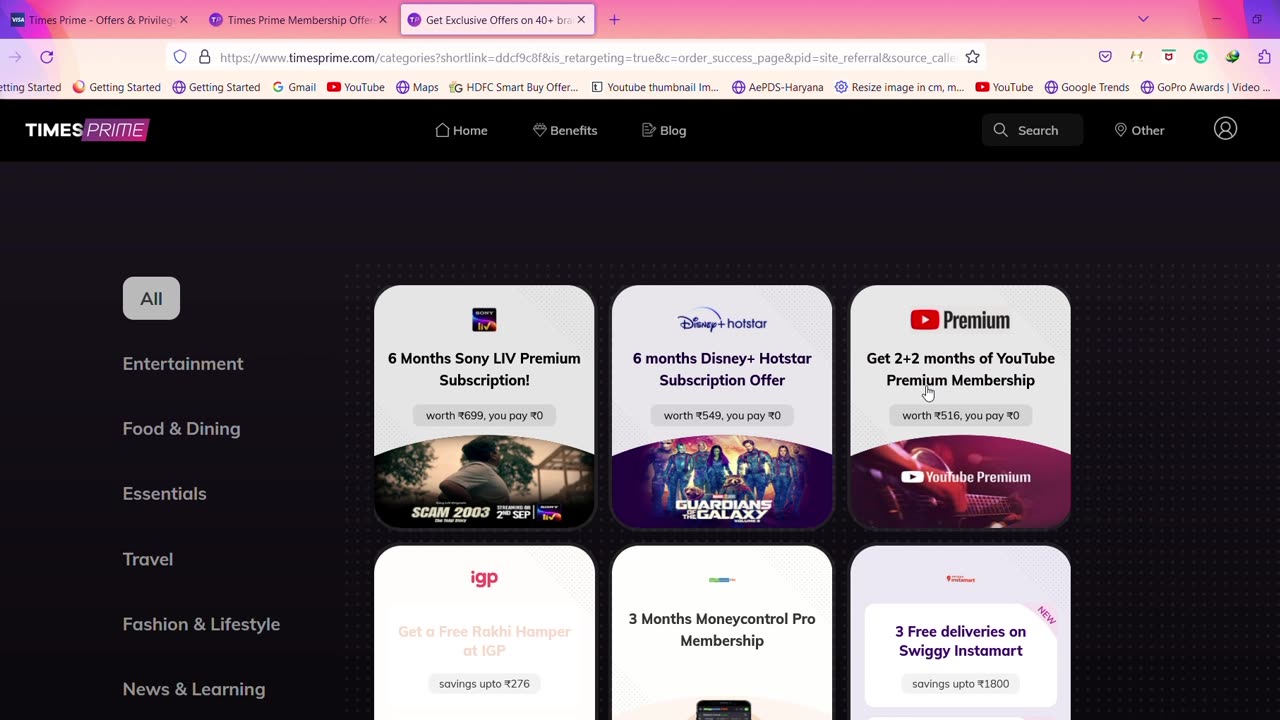Go forward in browser history
The height and width of the screenshot is (720, 1280).
click(x=14, y=57)
